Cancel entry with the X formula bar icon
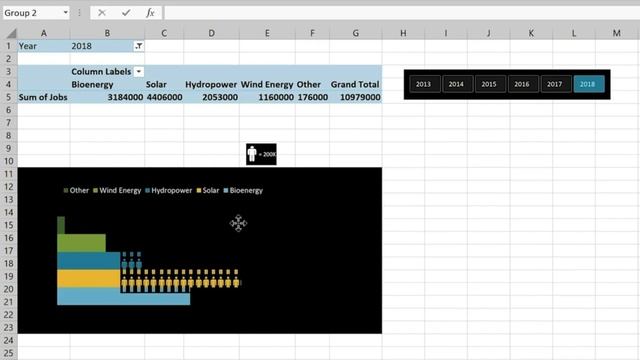640x360 pixels. pyautogui.click(x=102, y=13)
